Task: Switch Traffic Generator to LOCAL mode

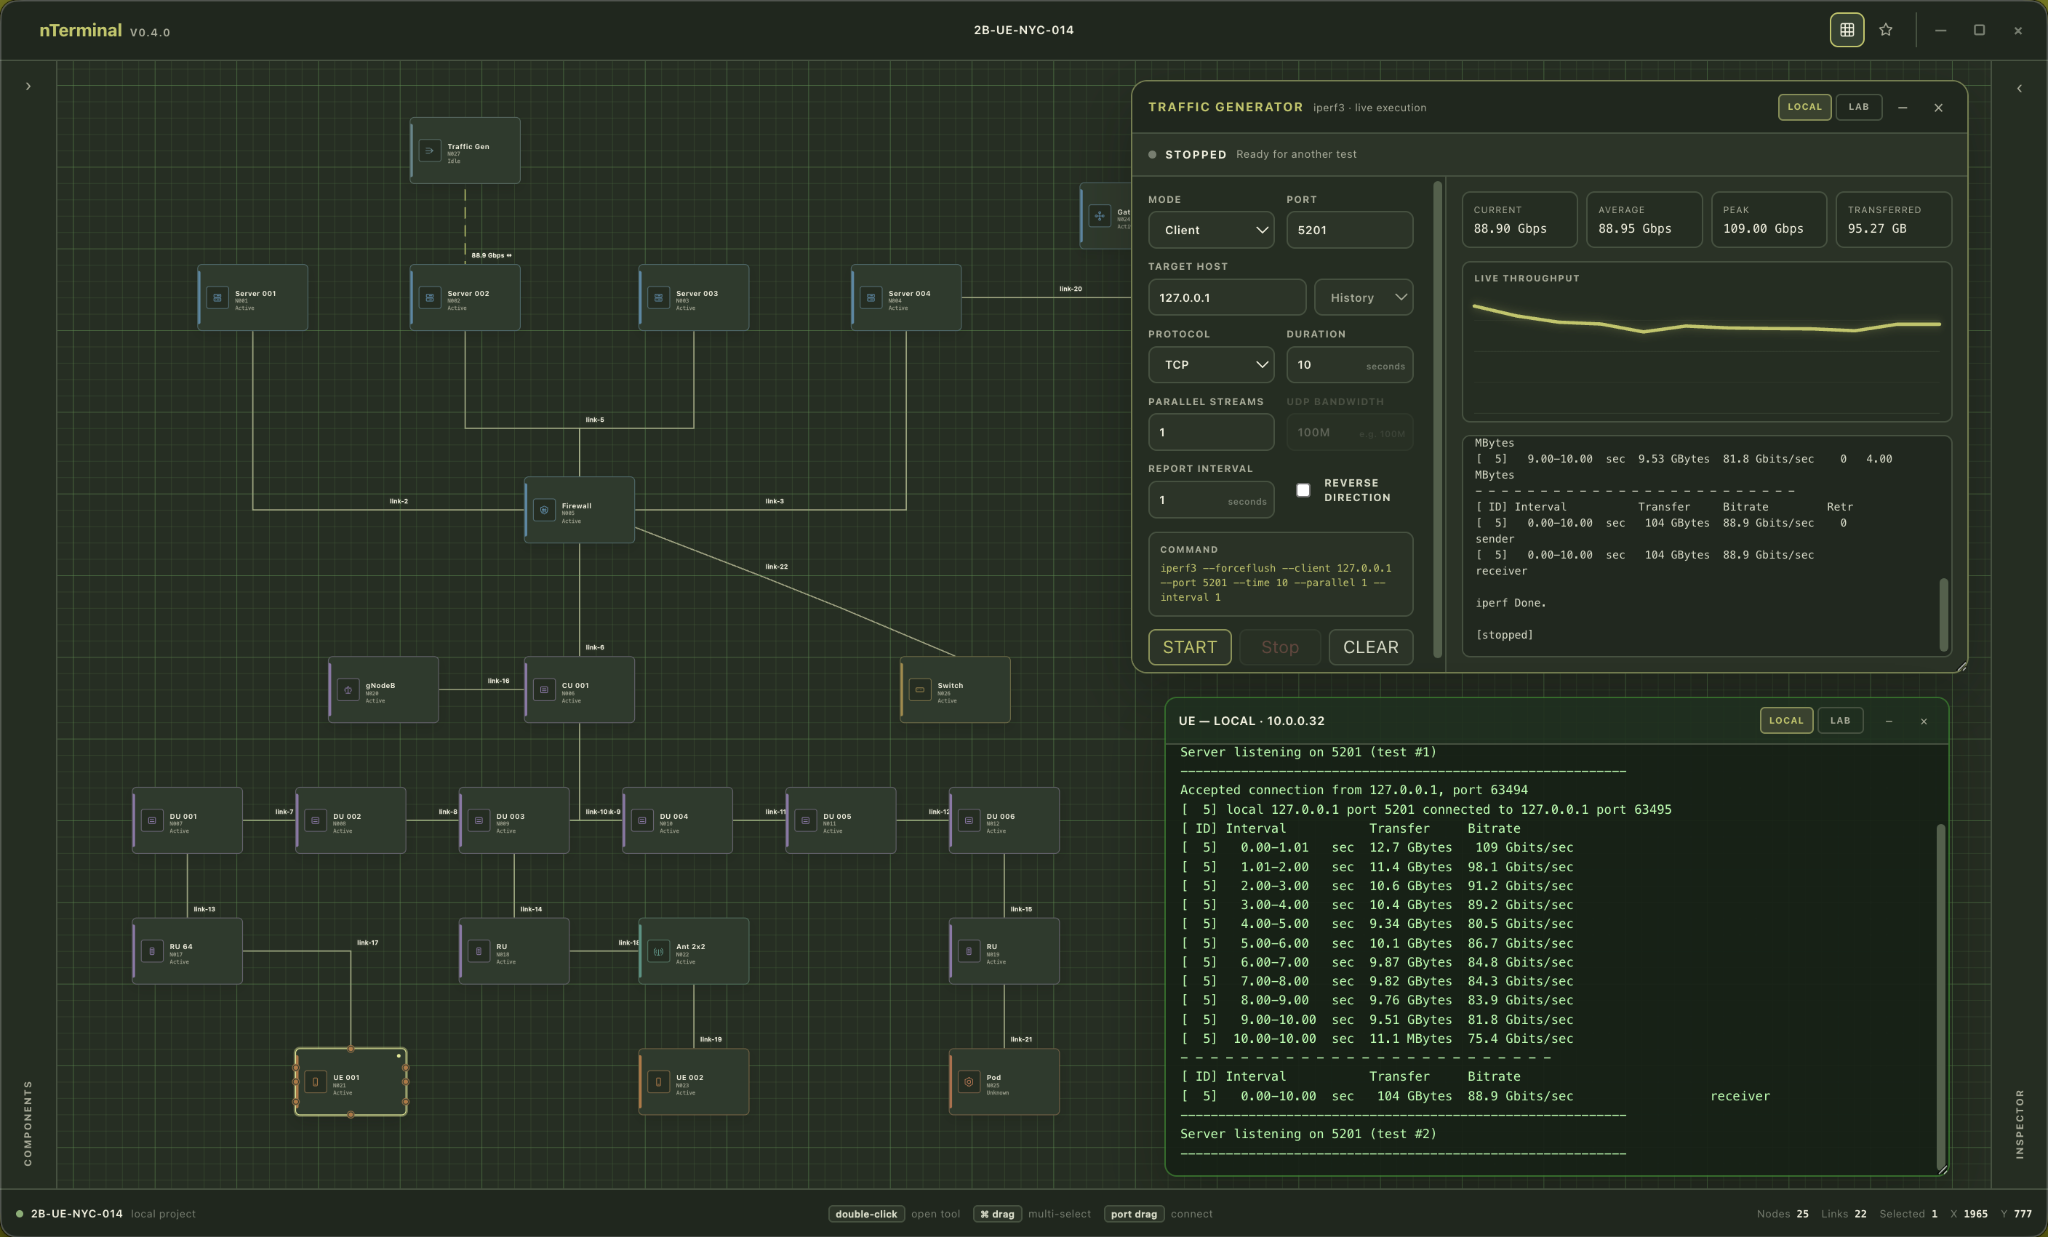Action: pos(1804,107)
